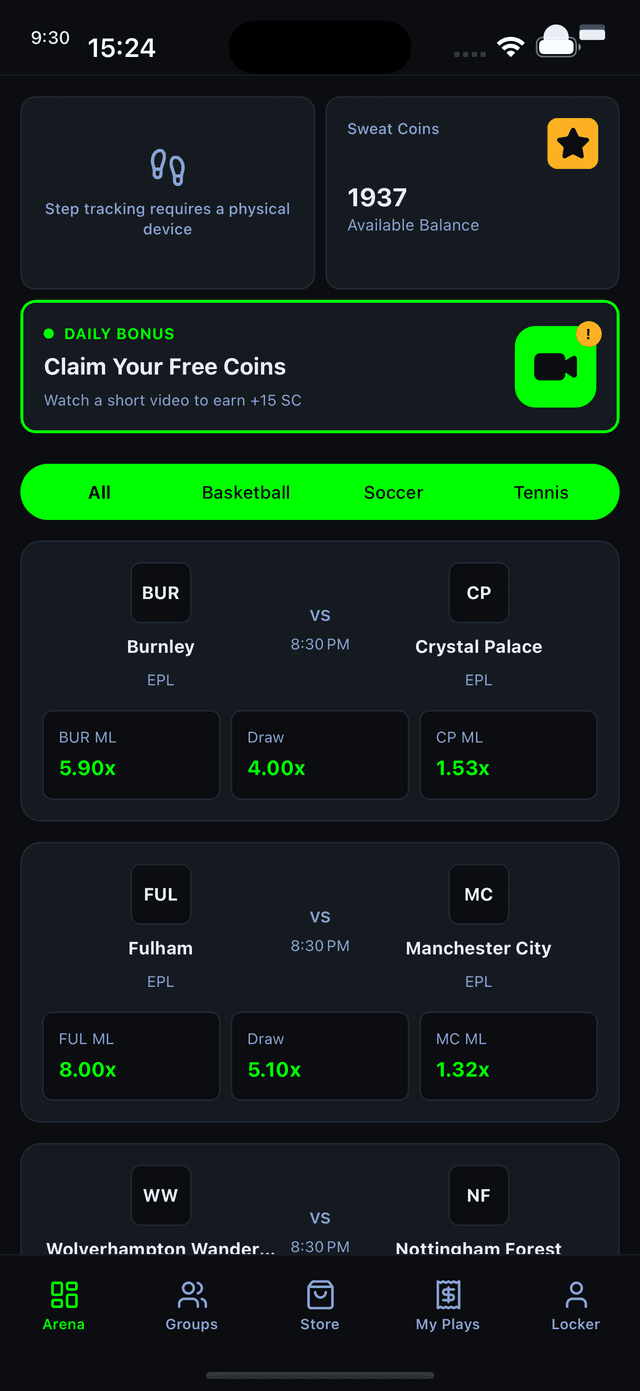Filter events by Tennis
Screen dimensions: 640x1391
click(x=541, y=492)
